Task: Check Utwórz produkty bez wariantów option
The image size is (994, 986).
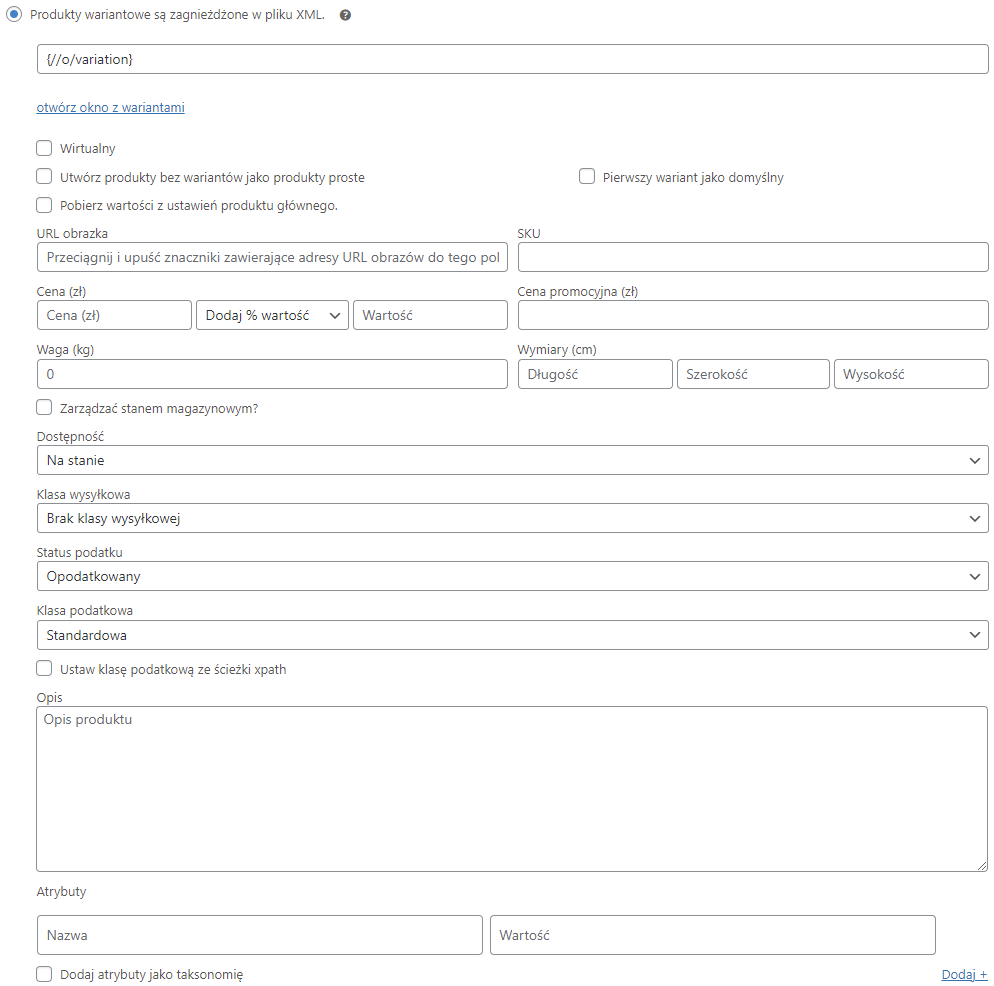Action: 44,176
